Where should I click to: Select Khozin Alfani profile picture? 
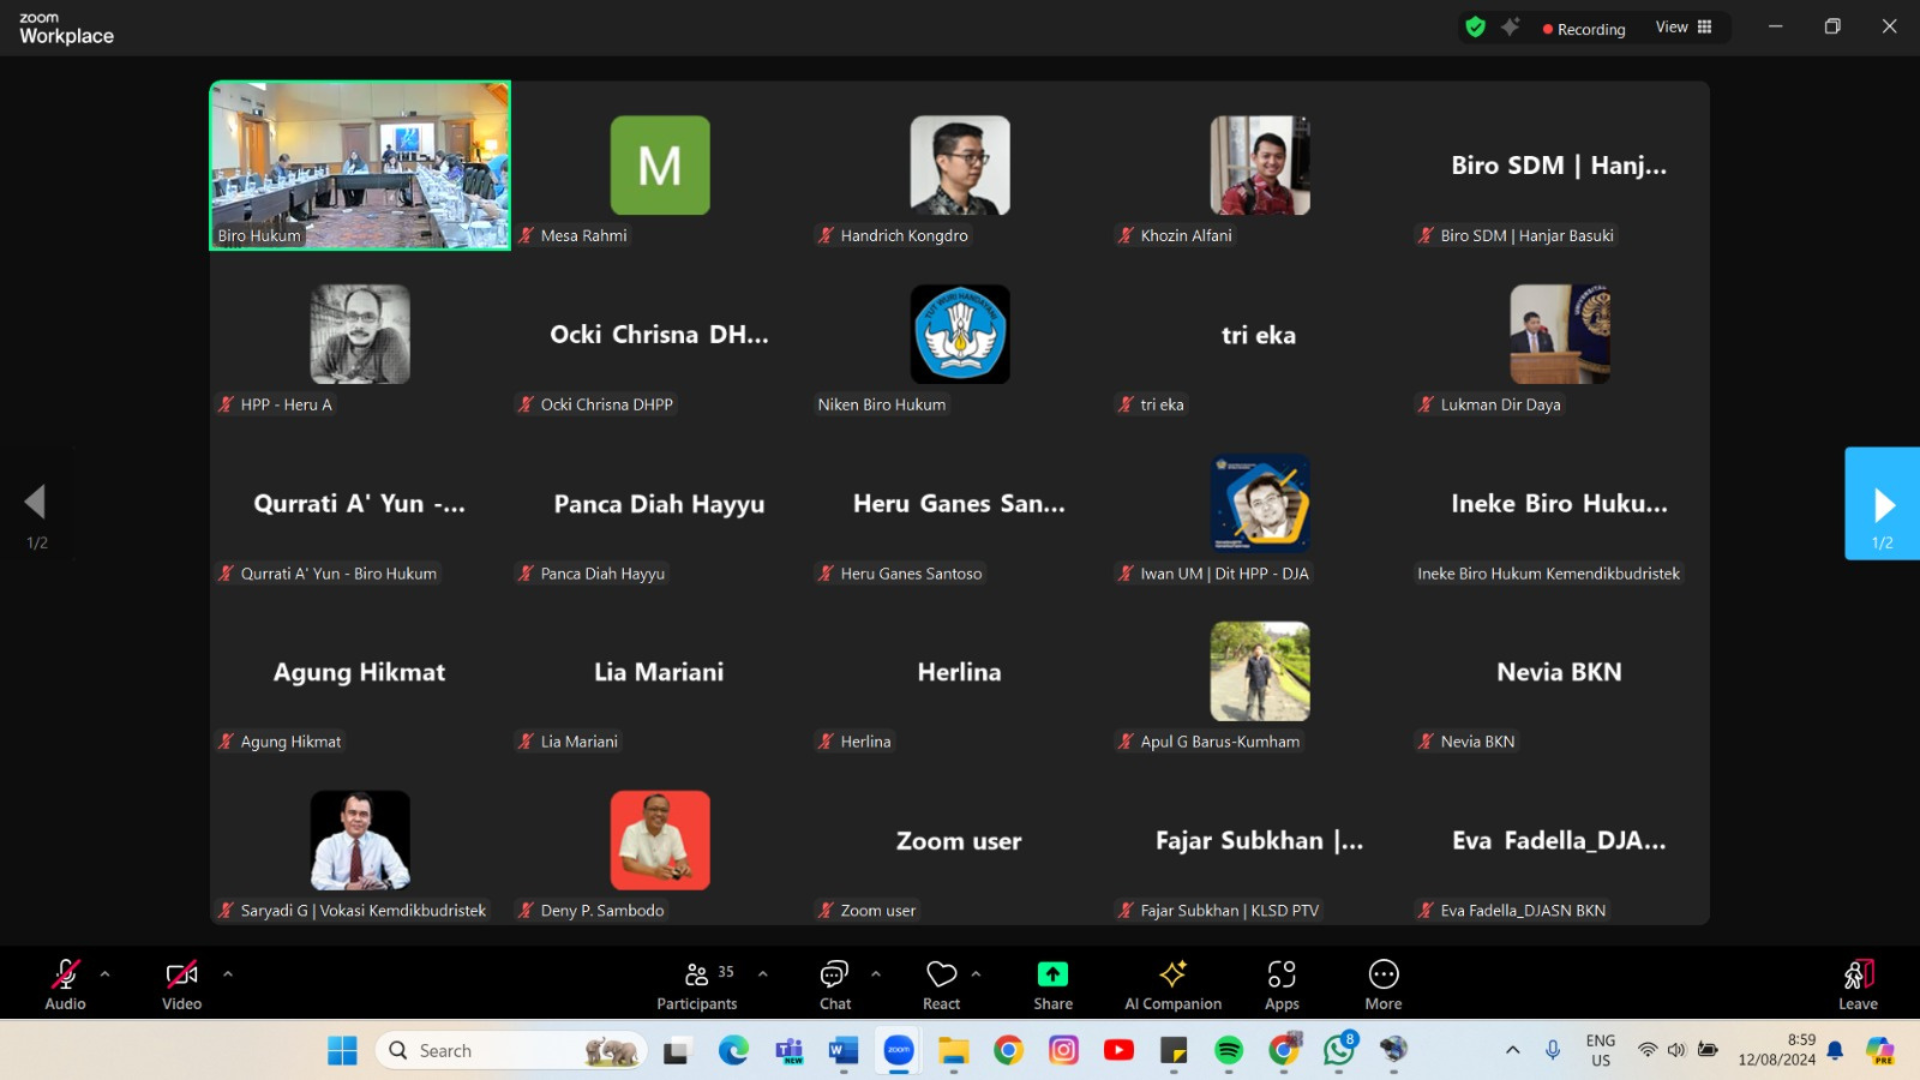click(x=1260, y=165)
